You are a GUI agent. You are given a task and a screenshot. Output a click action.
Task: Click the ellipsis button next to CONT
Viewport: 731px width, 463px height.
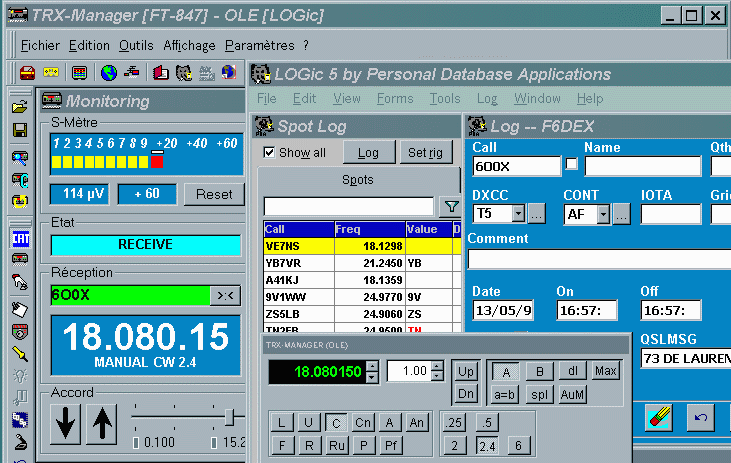click(621, 214)
